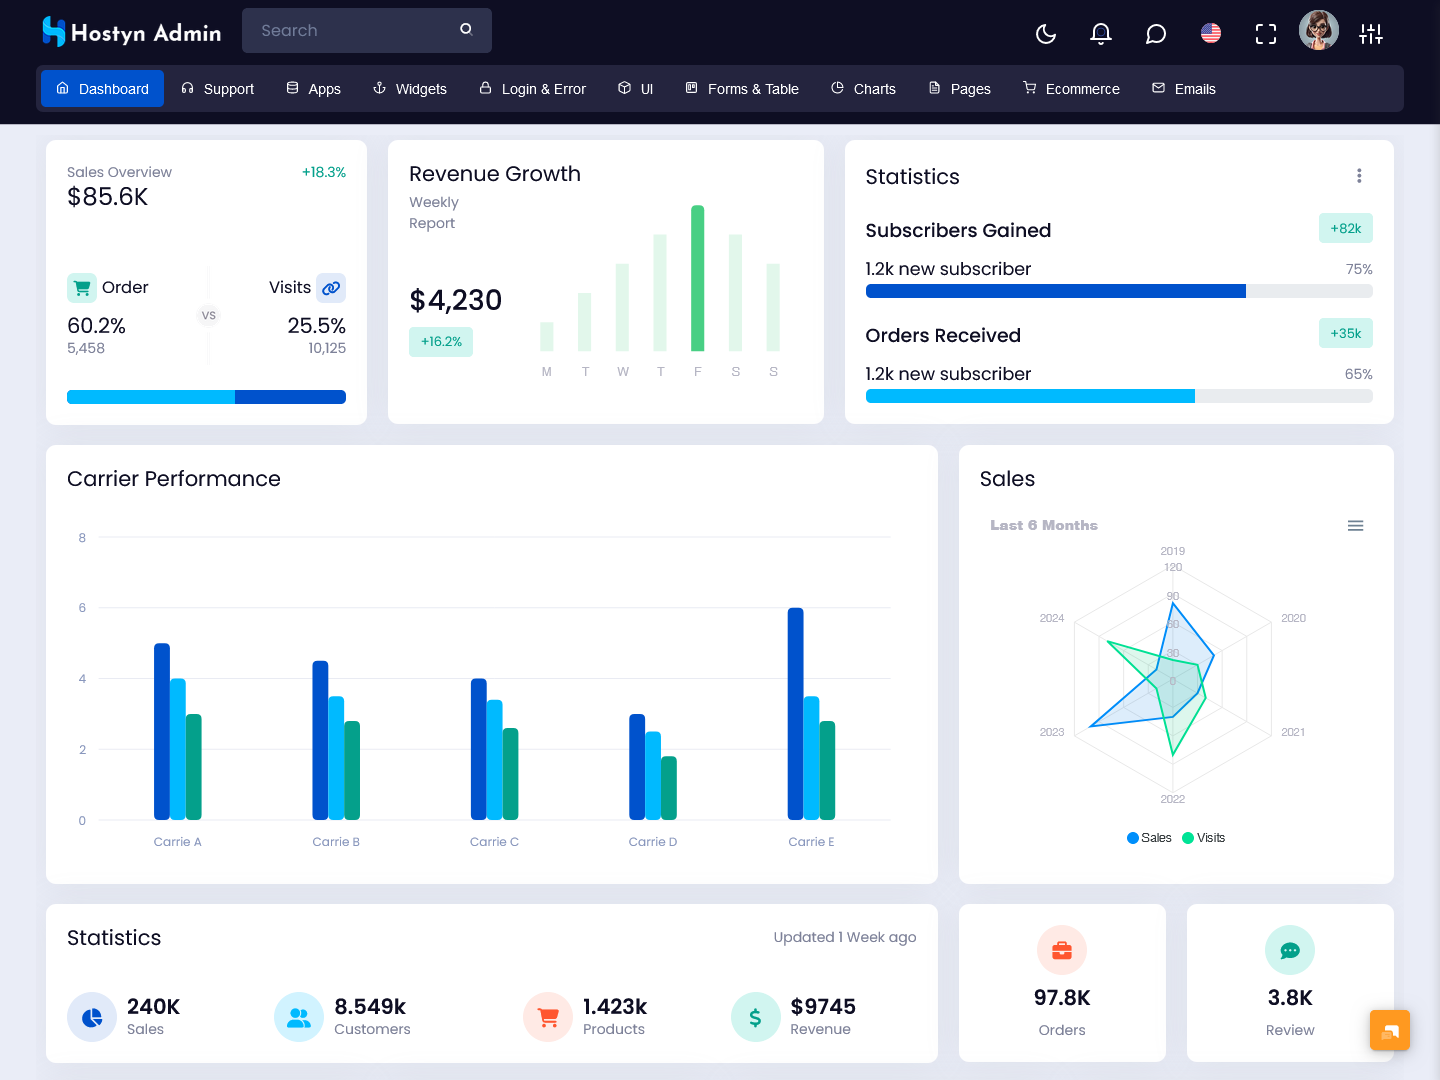Select the Dashboard menu item
Viewport: 1440px width, 1080px height.
(x=102, y=89)
